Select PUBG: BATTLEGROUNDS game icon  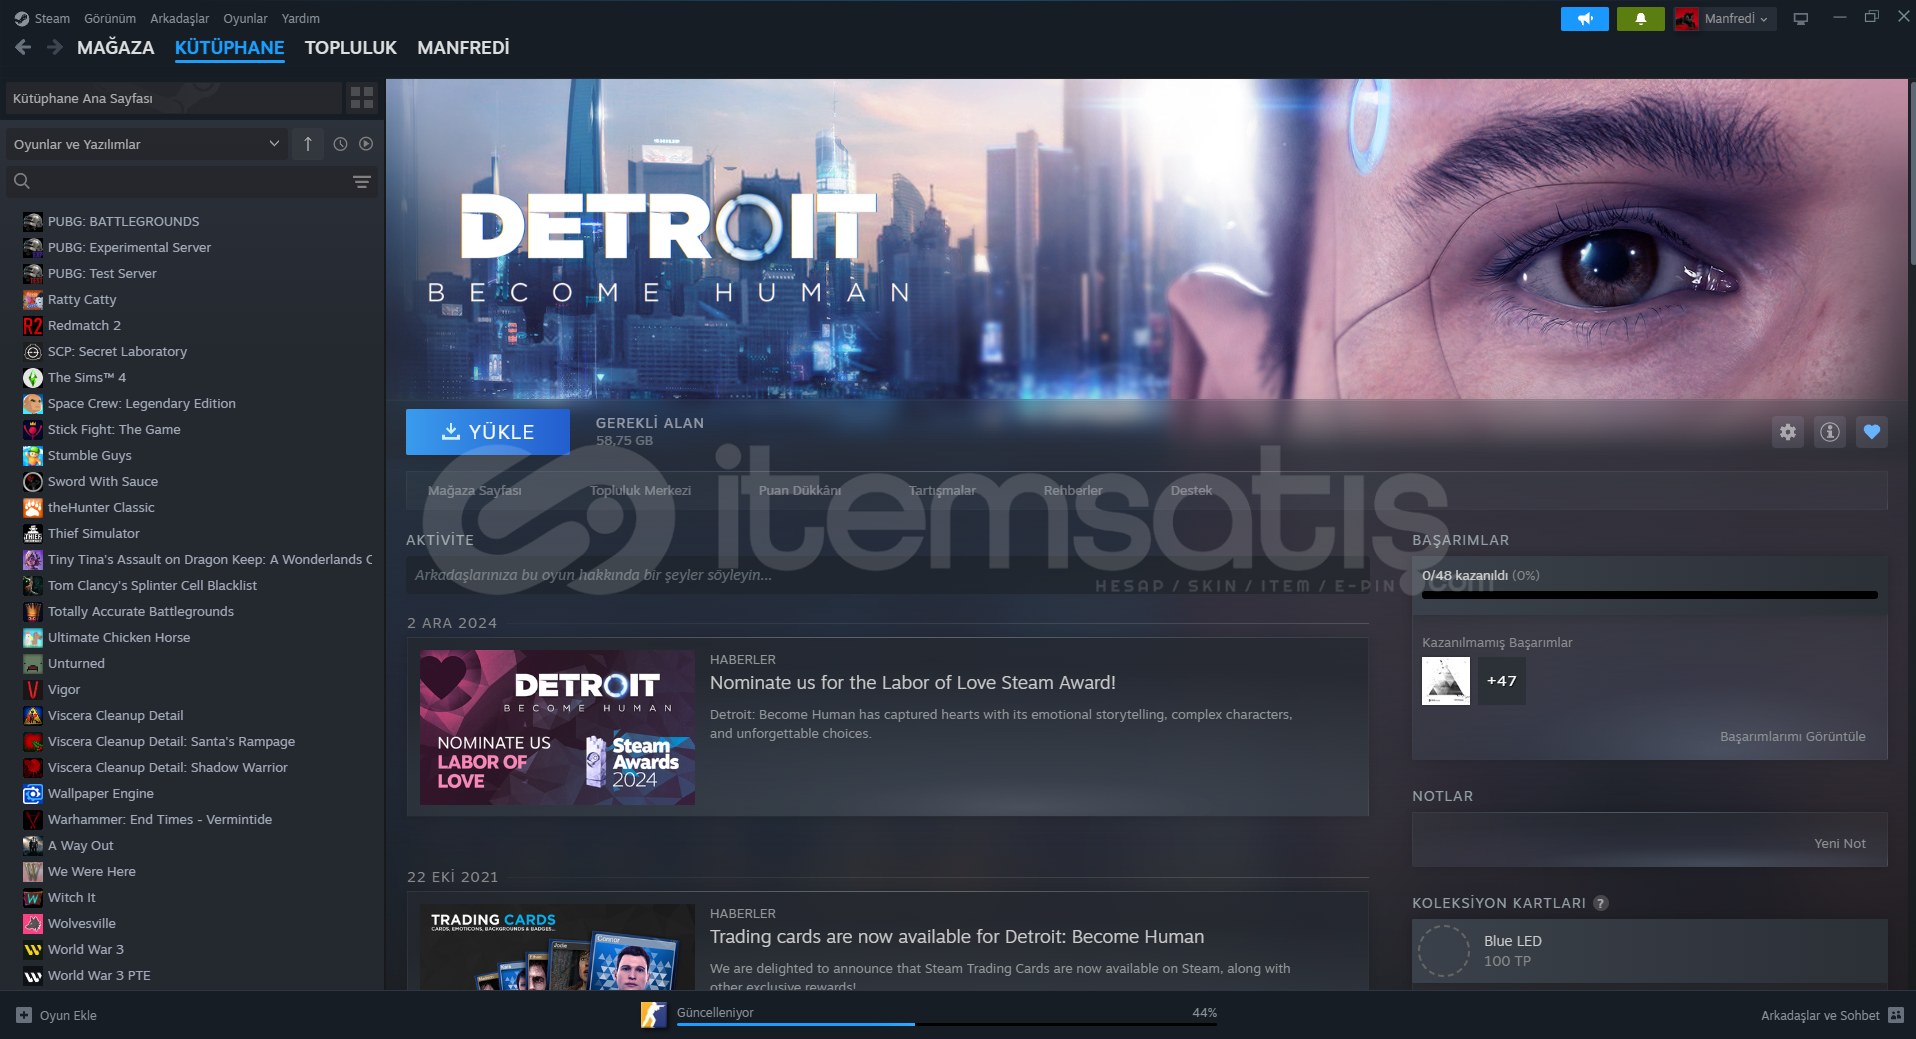33,222
